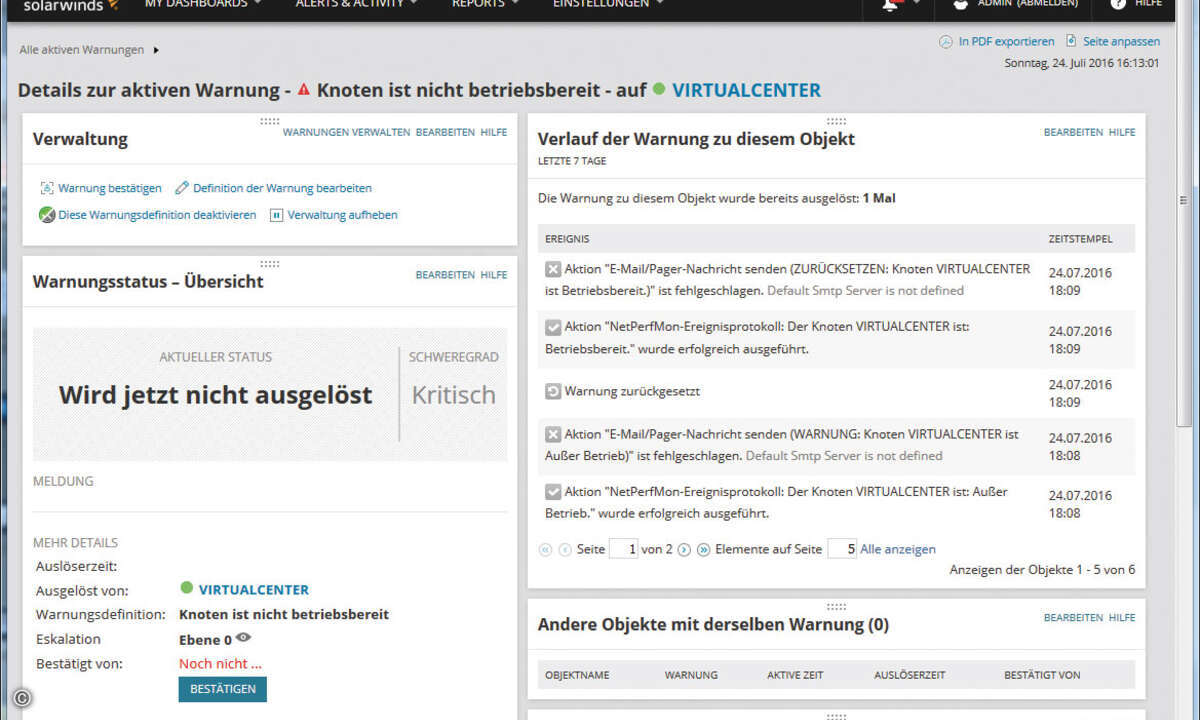Viewport: 1200px width, 720px height.
Task: Click the Bestätigt von column header
Action: tap(1042, 675)
